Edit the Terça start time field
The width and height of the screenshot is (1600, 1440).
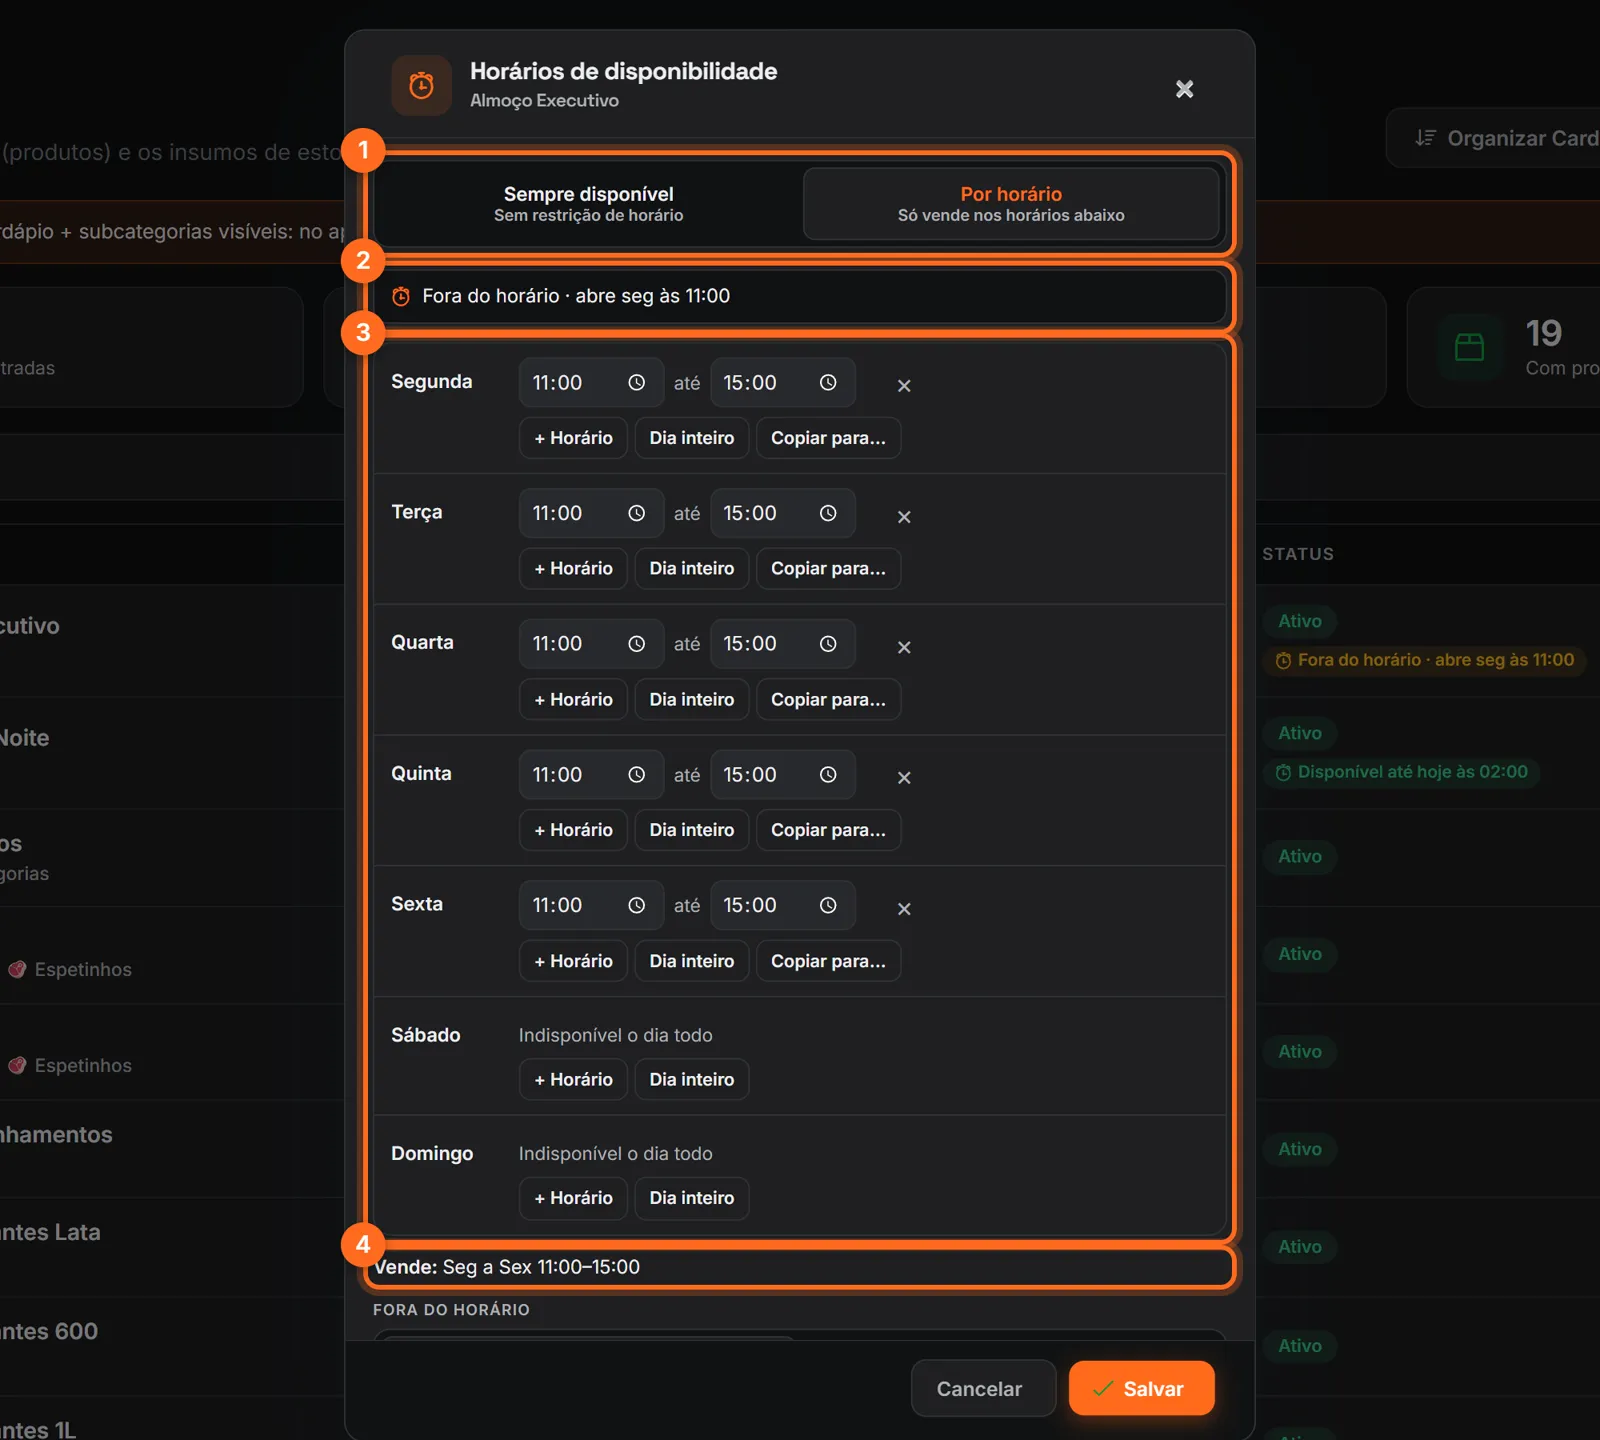(591, 513)
